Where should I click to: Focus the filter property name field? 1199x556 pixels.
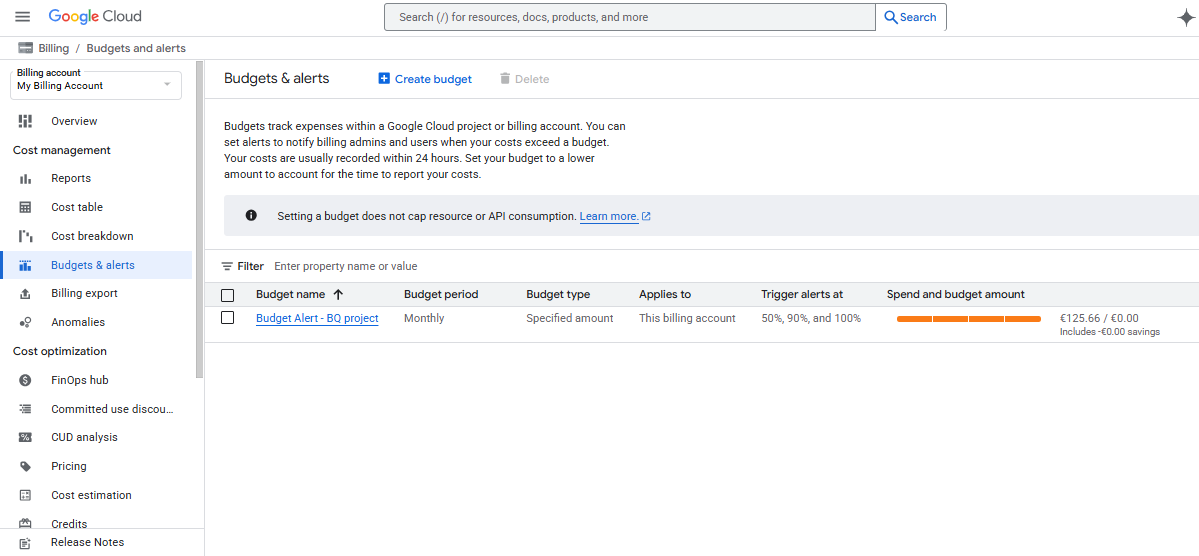[346, 266]
